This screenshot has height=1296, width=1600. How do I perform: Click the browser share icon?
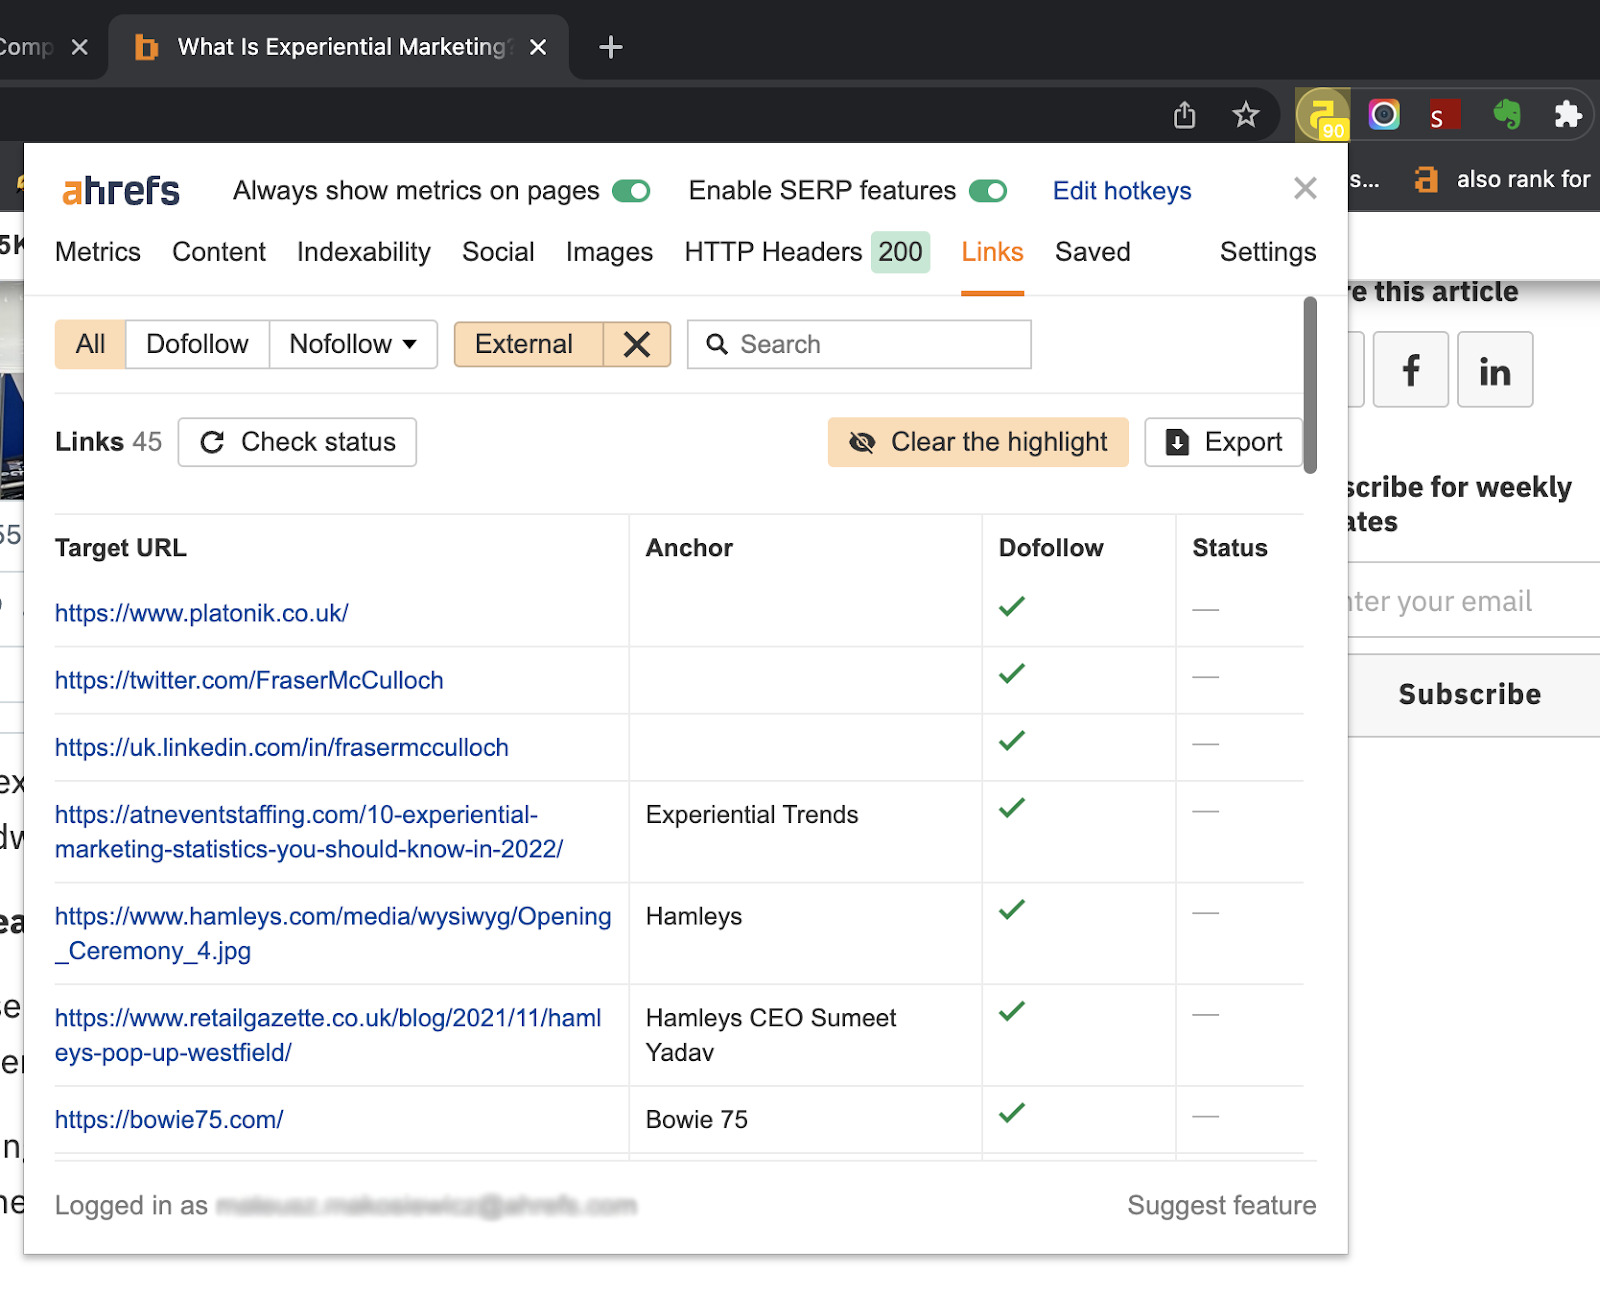point(1184,114)
